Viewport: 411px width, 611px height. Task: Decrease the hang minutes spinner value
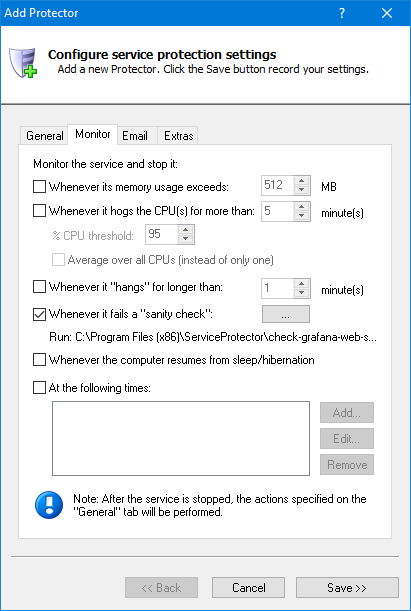[x=302, y=293]
